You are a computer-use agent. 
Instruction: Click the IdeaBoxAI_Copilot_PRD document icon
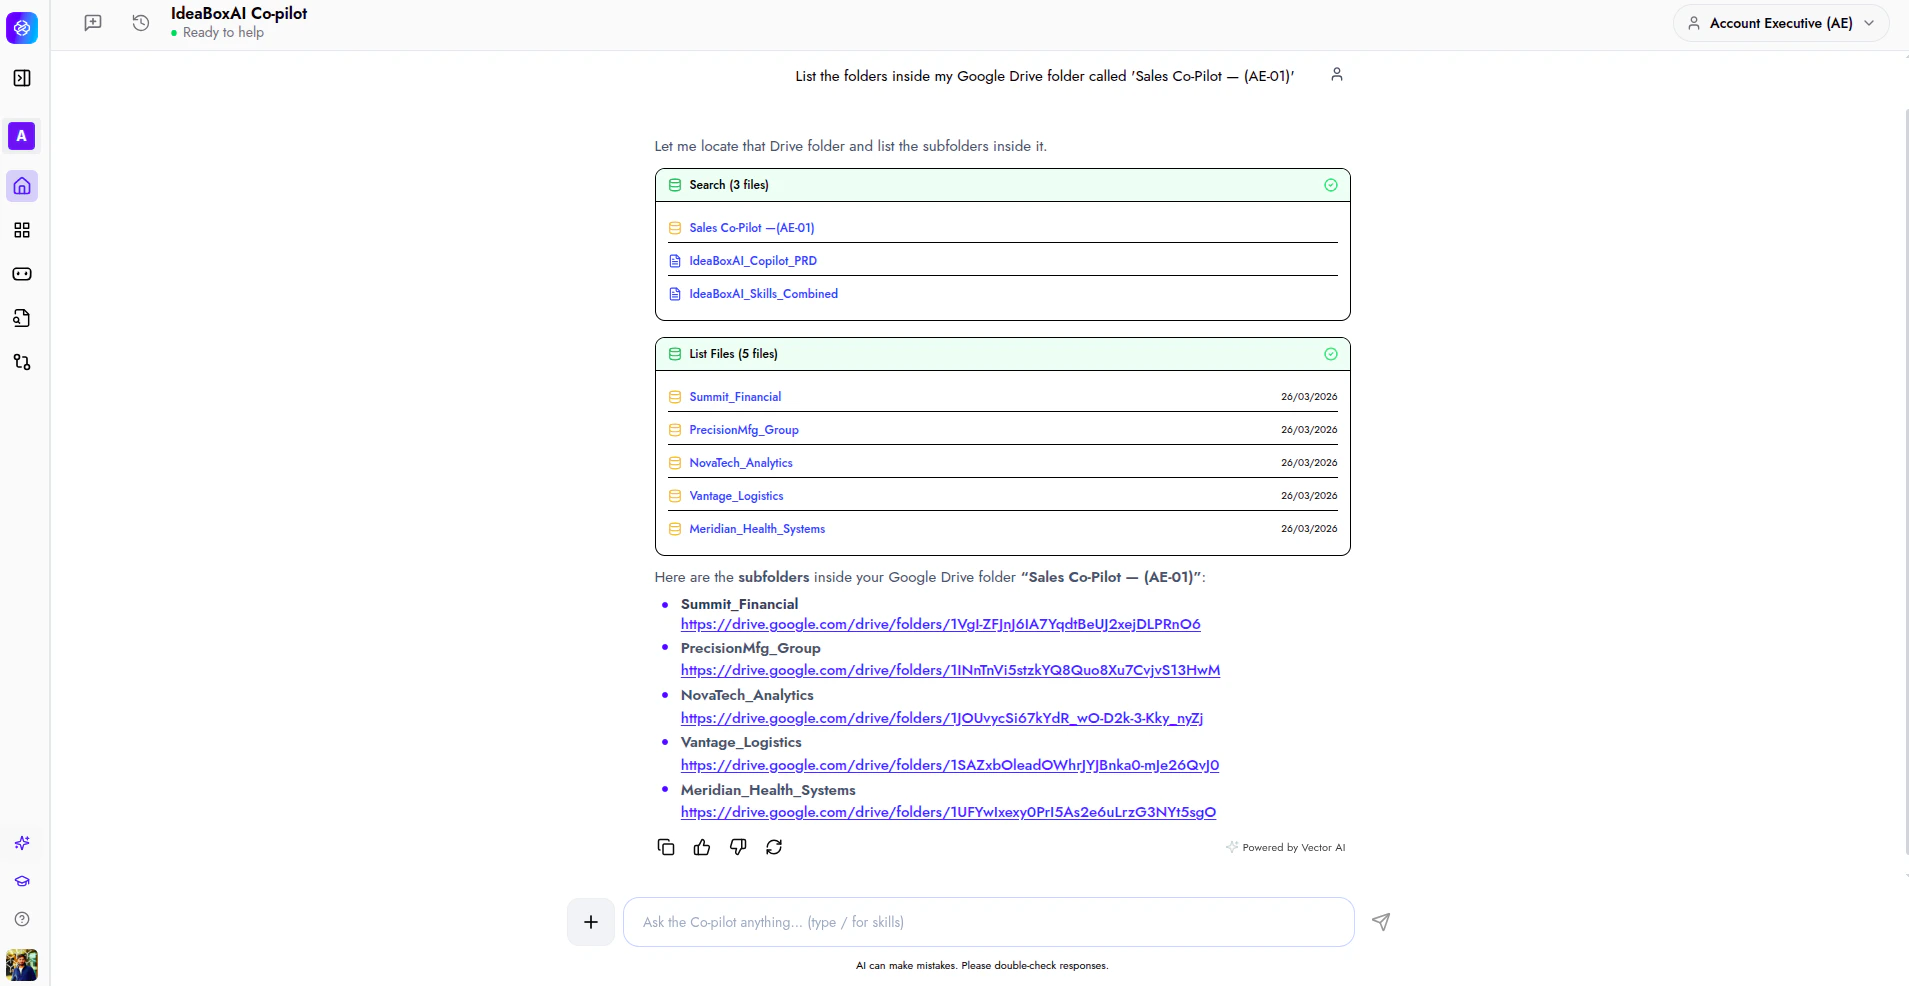(x=675, y=261)
